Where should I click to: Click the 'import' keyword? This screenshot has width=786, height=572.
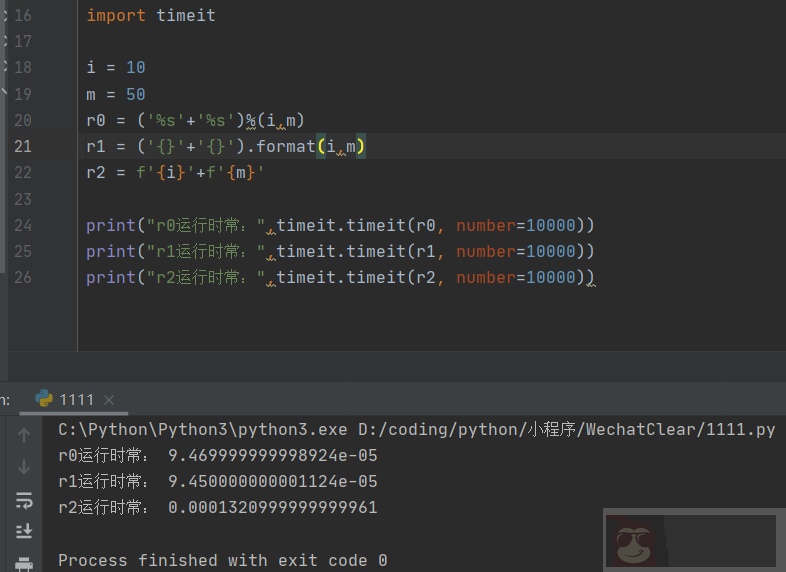[x=116, y=16]
